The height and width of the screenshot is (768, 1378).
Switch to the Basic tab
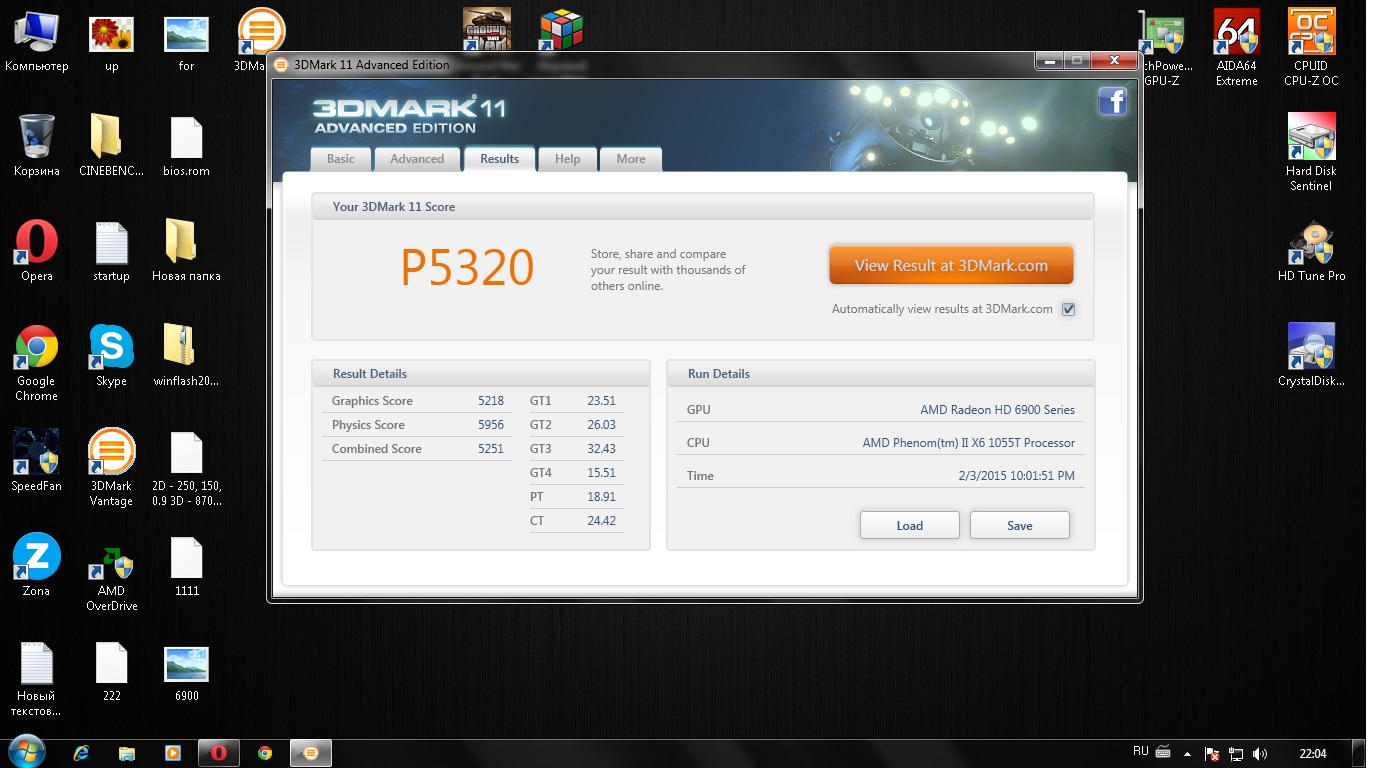[x=341, y=159]
